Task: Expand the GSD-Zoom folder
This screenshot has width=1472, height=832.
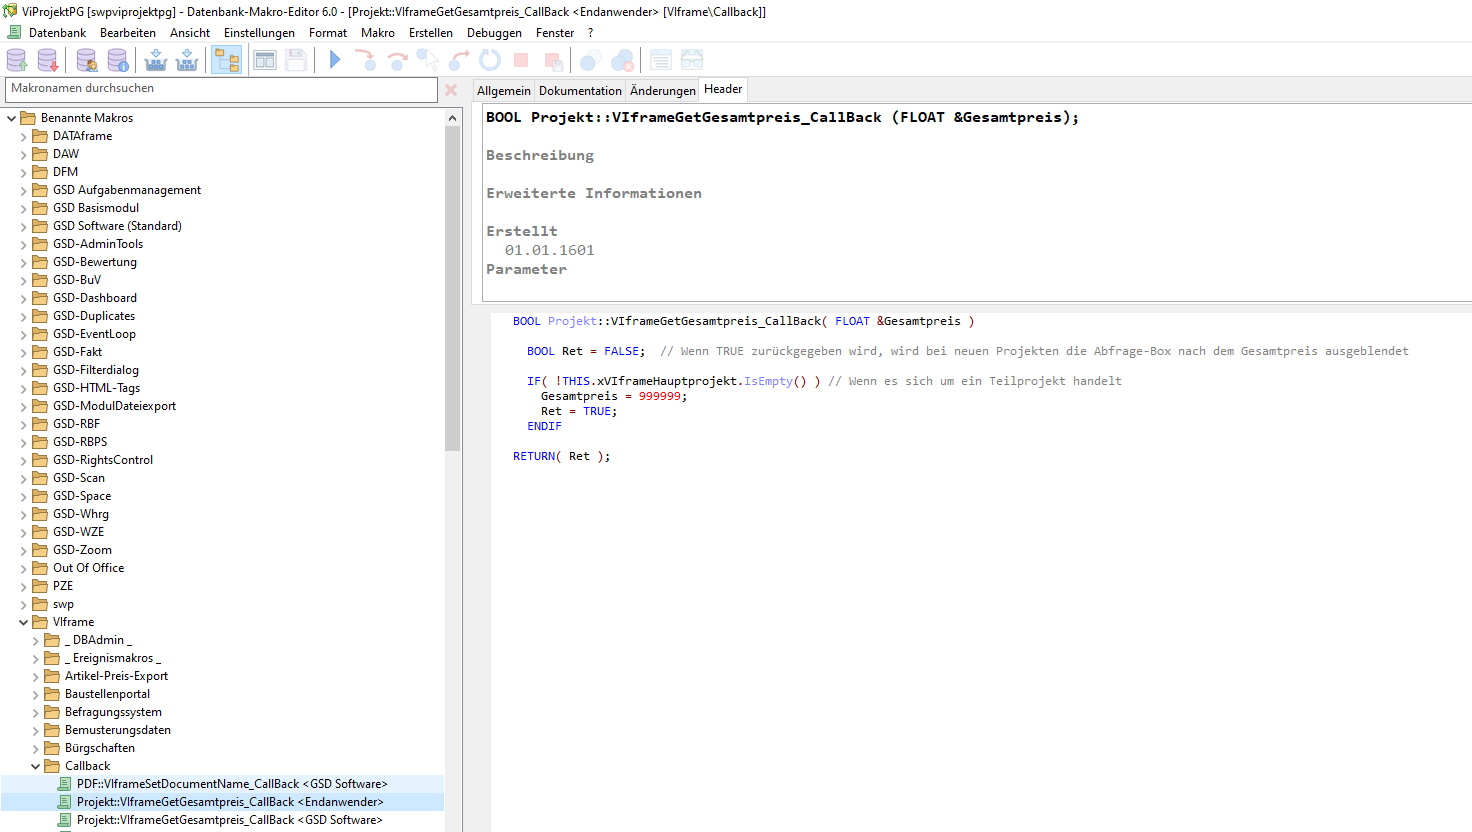Action: [23, 550]
